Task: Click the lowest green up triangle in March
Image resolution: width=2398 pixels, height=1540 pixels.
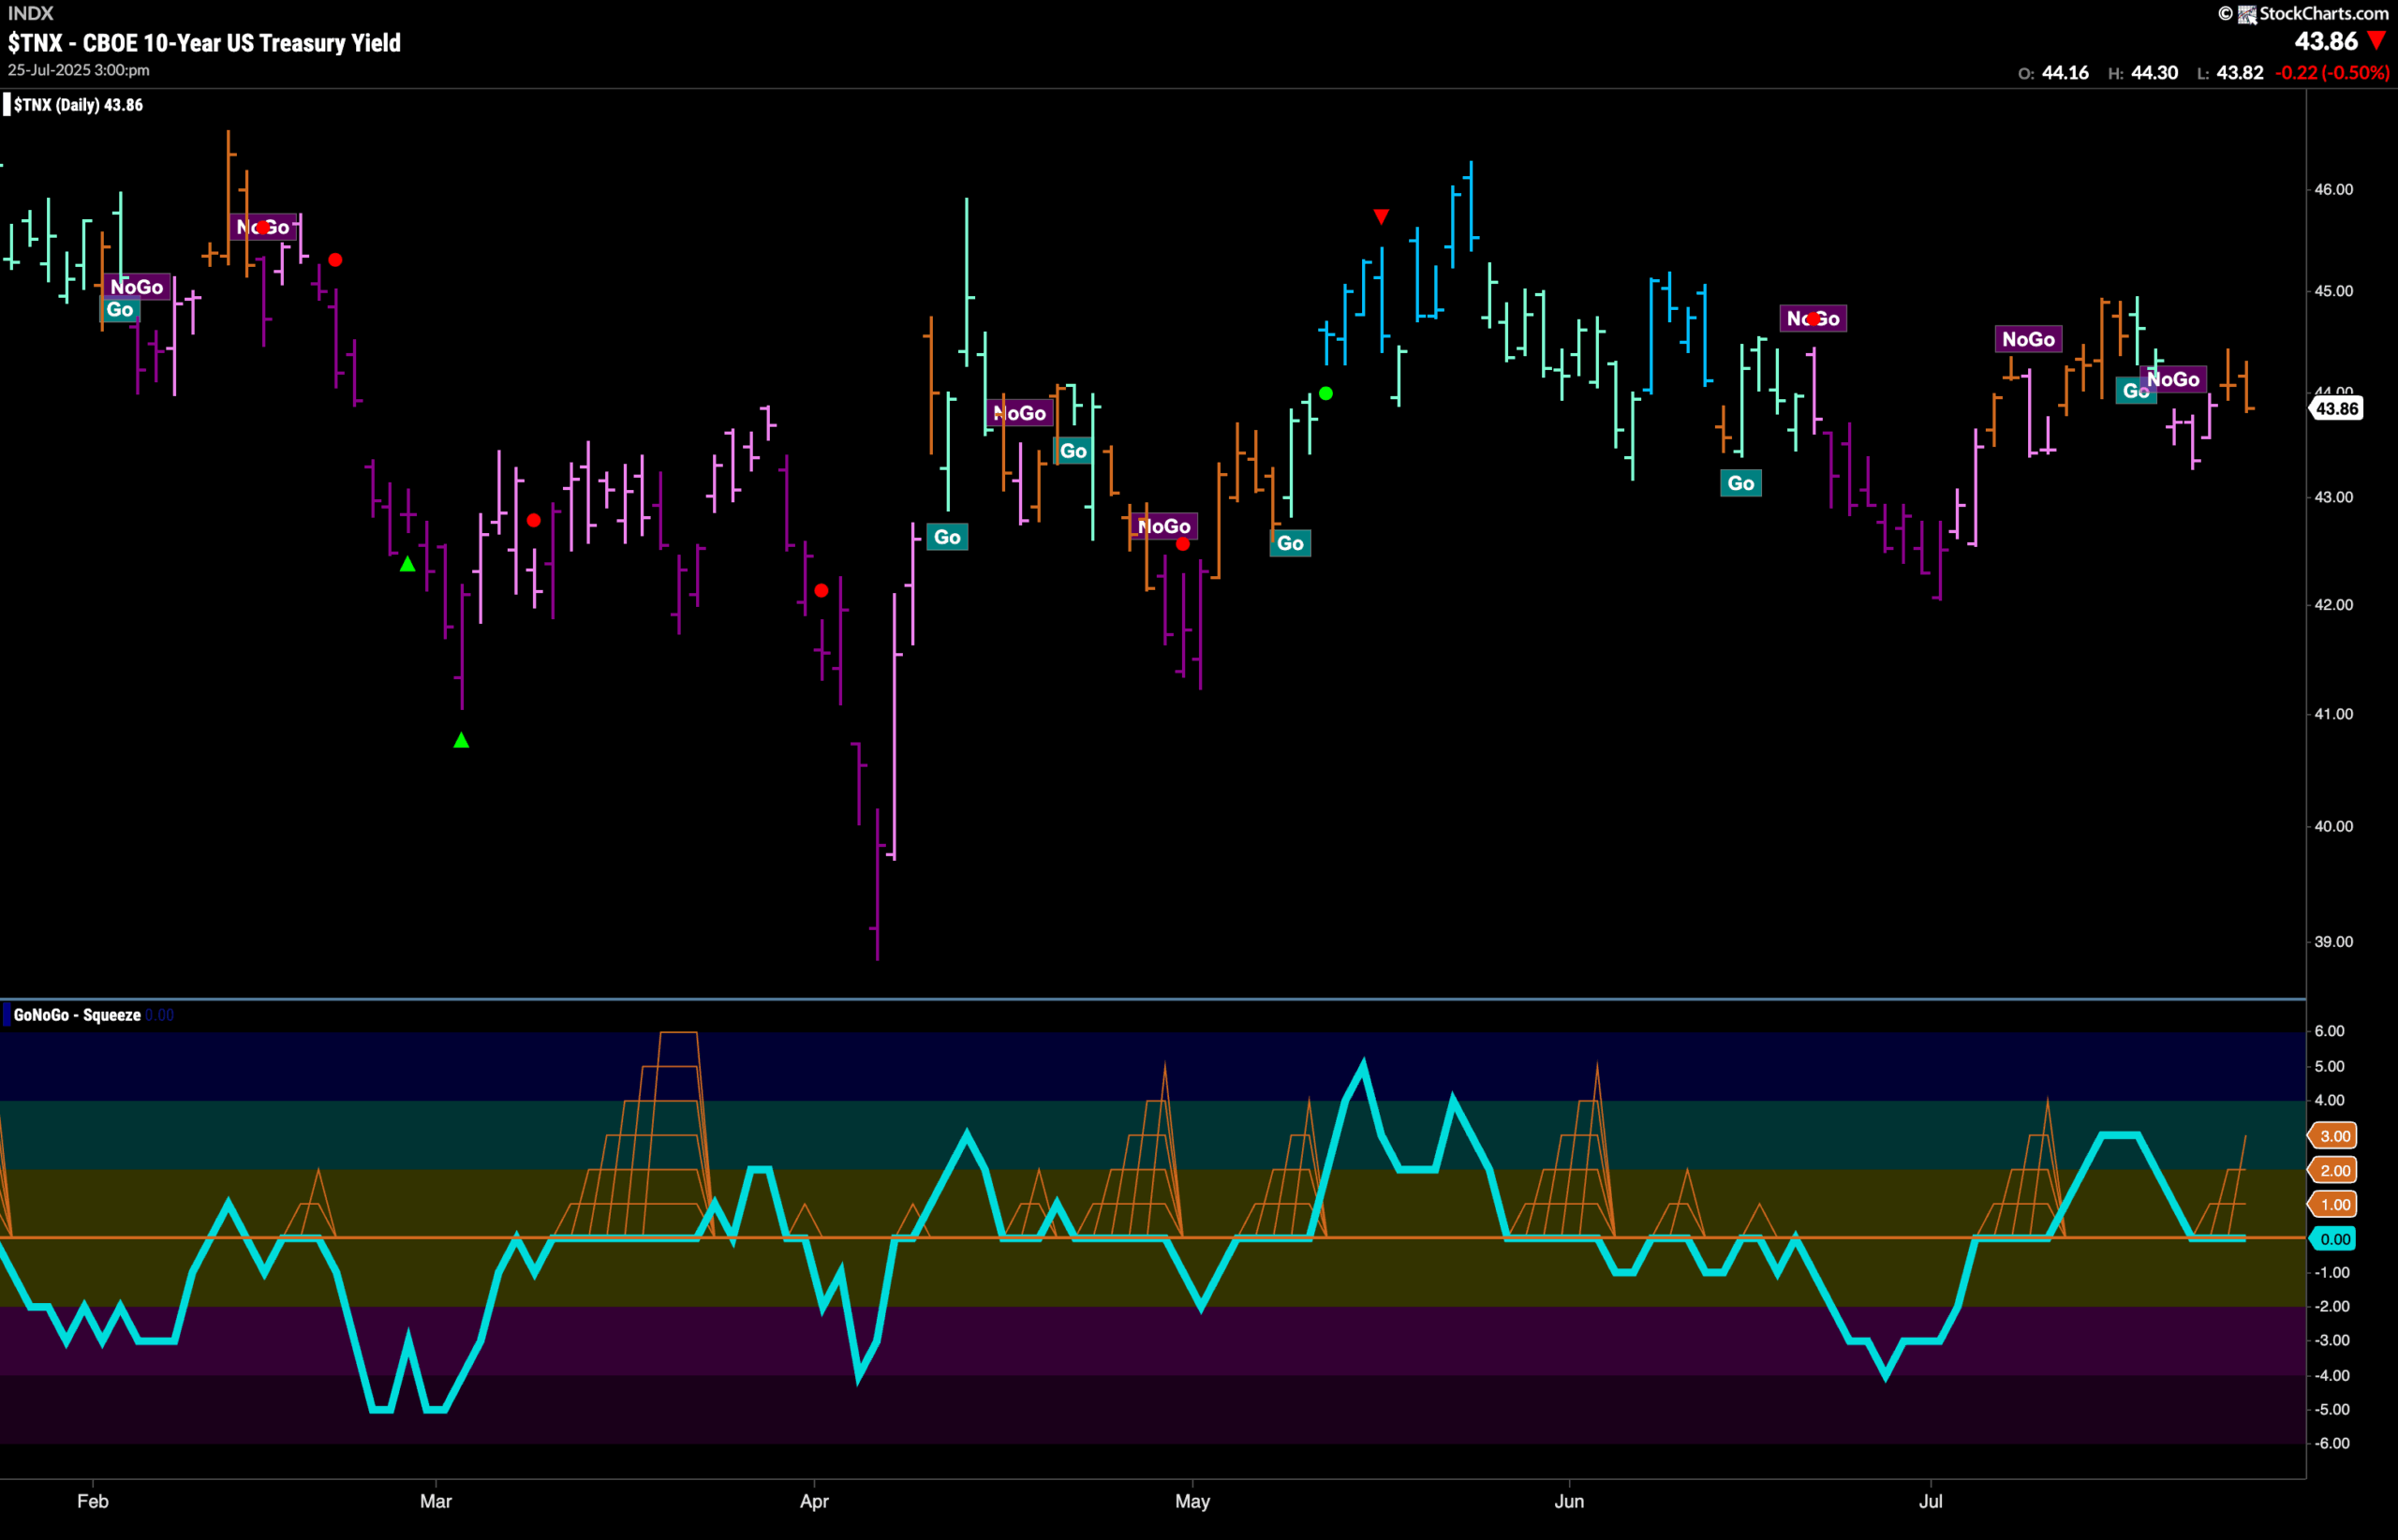Action: [x=461, y=741]
